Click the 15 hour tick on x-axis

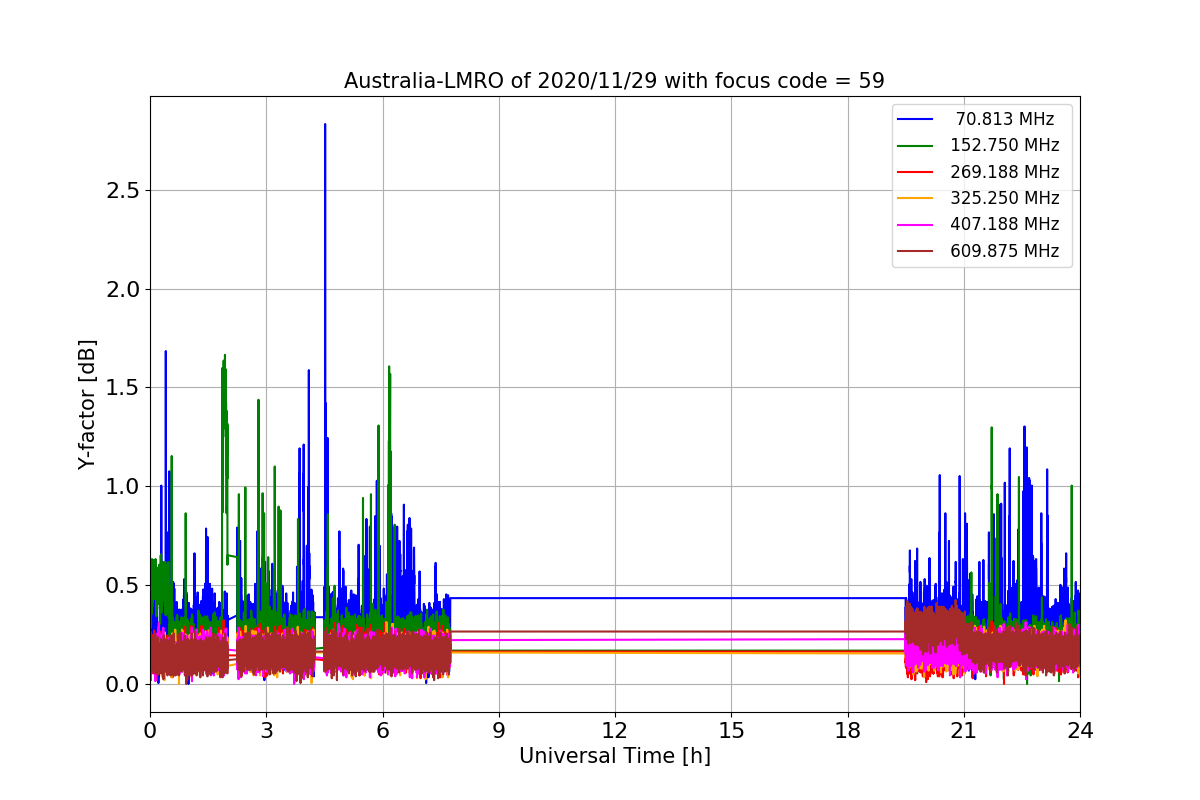pos(731,731)
